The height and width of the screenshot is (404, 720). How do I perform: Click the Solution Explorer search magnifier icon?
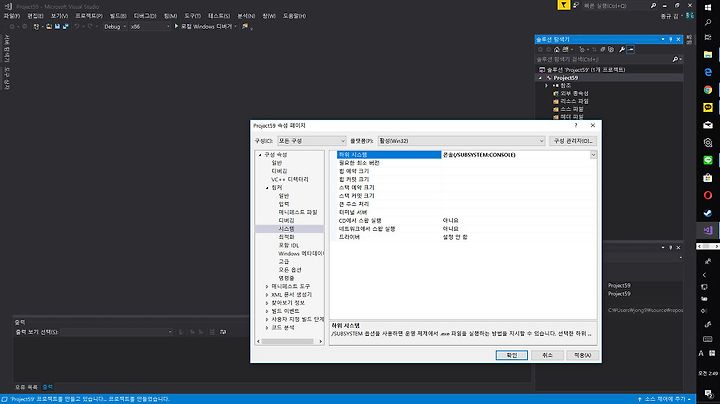(x=675, y=59)
